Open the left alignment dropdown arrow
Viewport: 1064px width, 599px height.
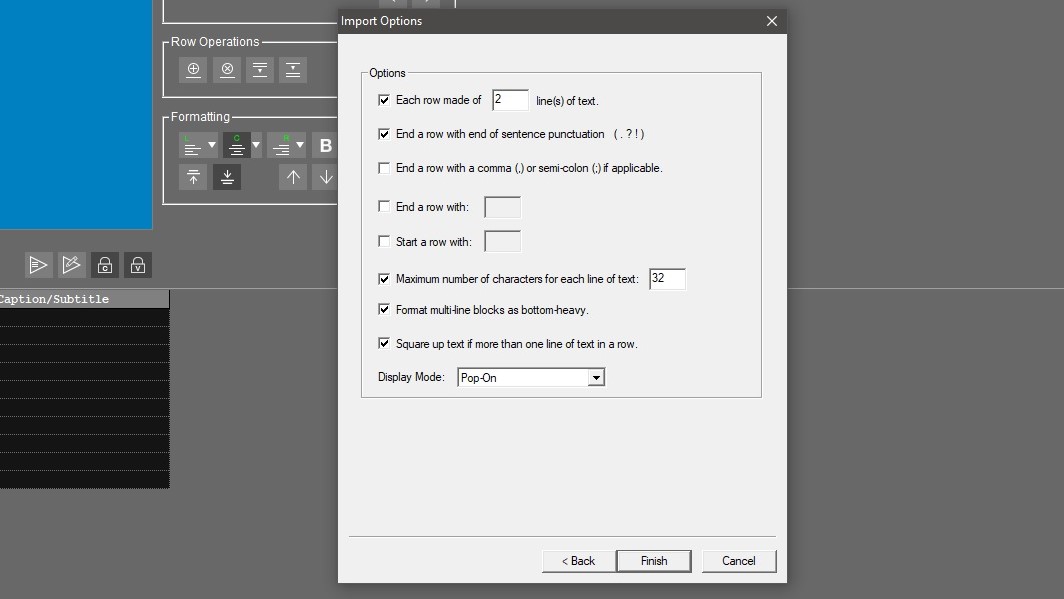(211, 145)
